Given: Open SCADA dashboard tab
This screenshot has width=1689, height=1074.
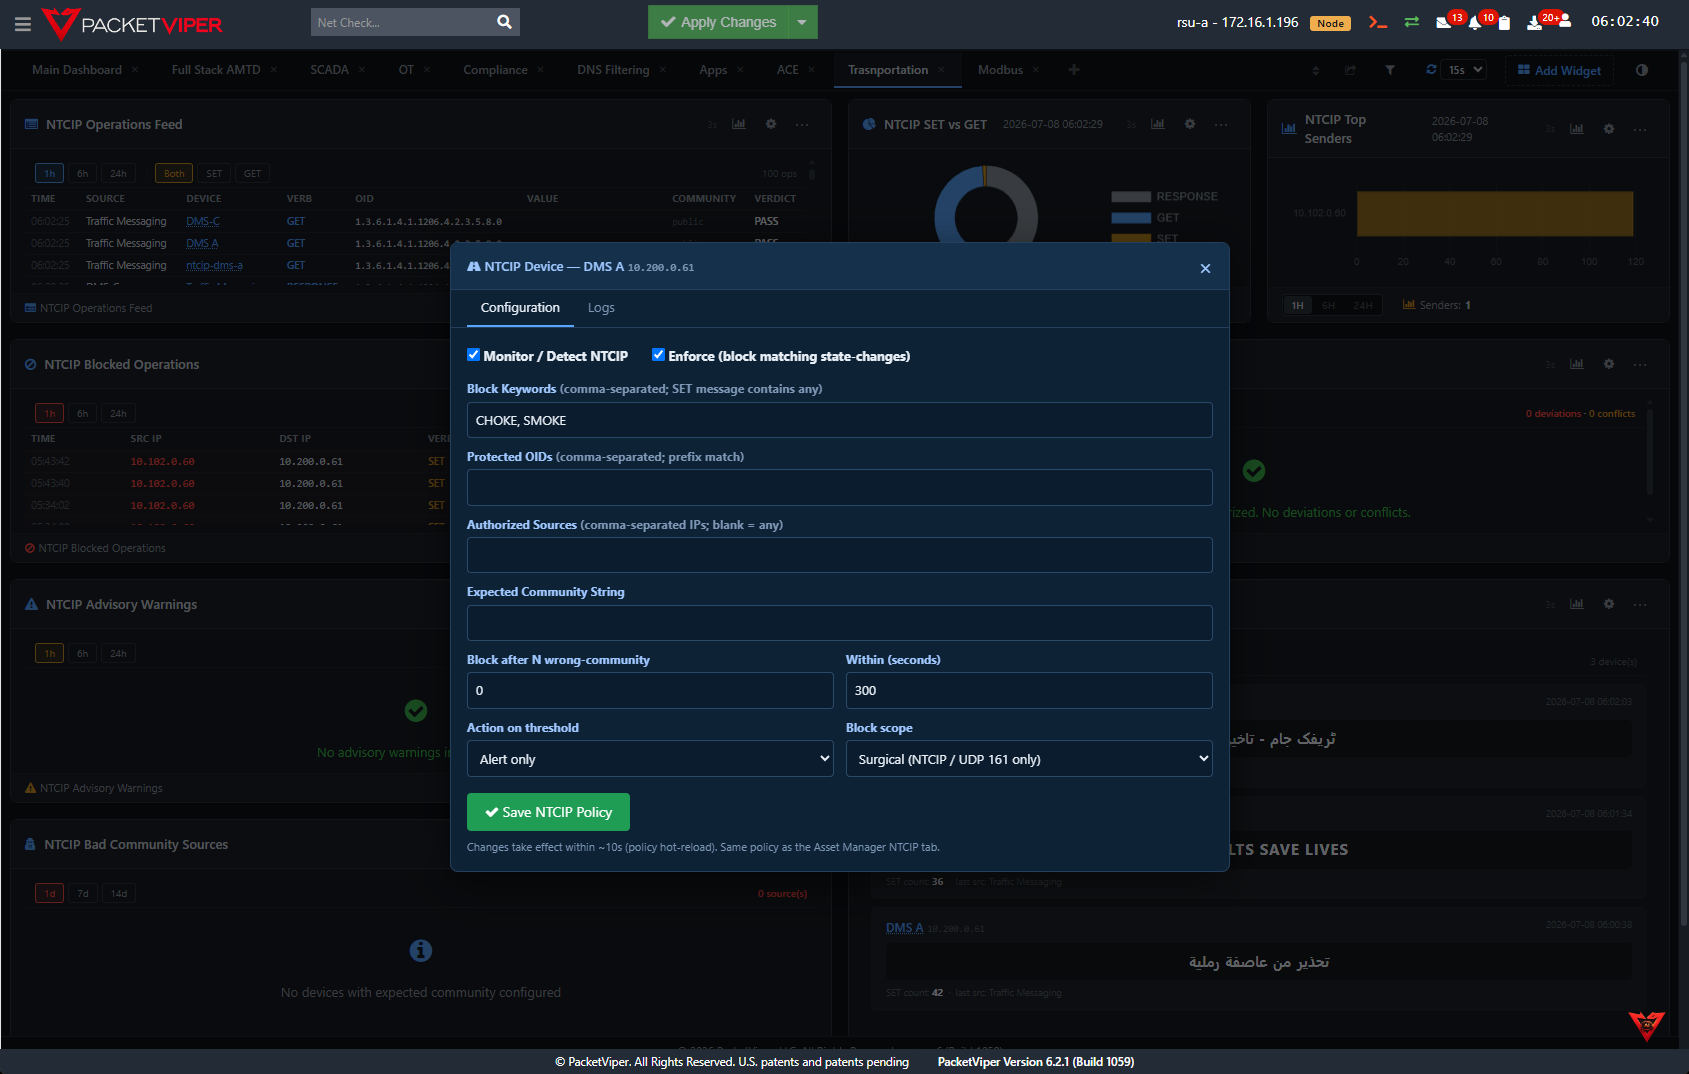Looking at the screenshot, I should click(329, 70).
